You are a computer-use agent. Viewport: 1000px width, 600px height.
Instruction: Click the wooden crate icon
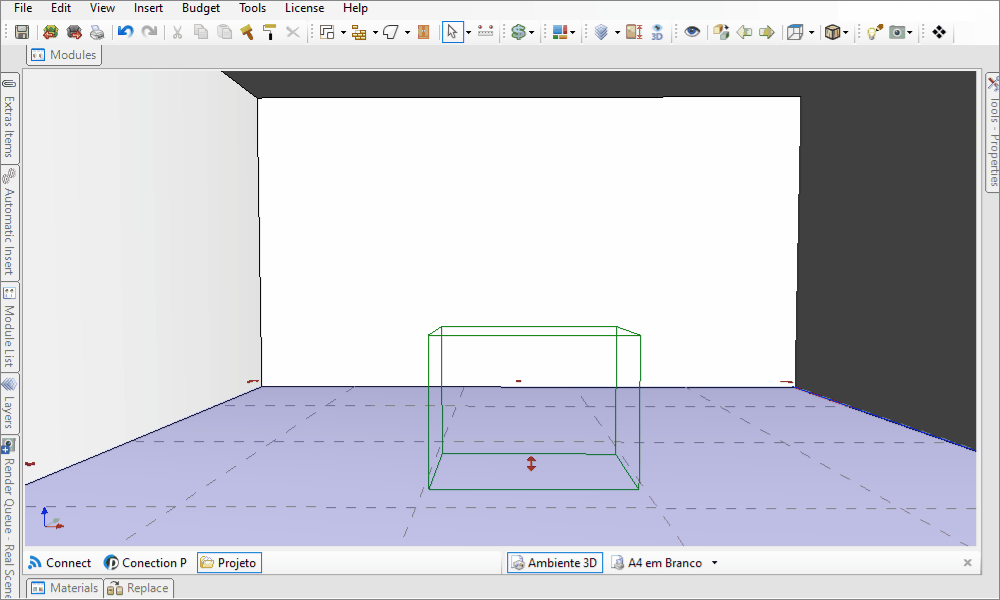pyautogui.click(x=832, y=32)
